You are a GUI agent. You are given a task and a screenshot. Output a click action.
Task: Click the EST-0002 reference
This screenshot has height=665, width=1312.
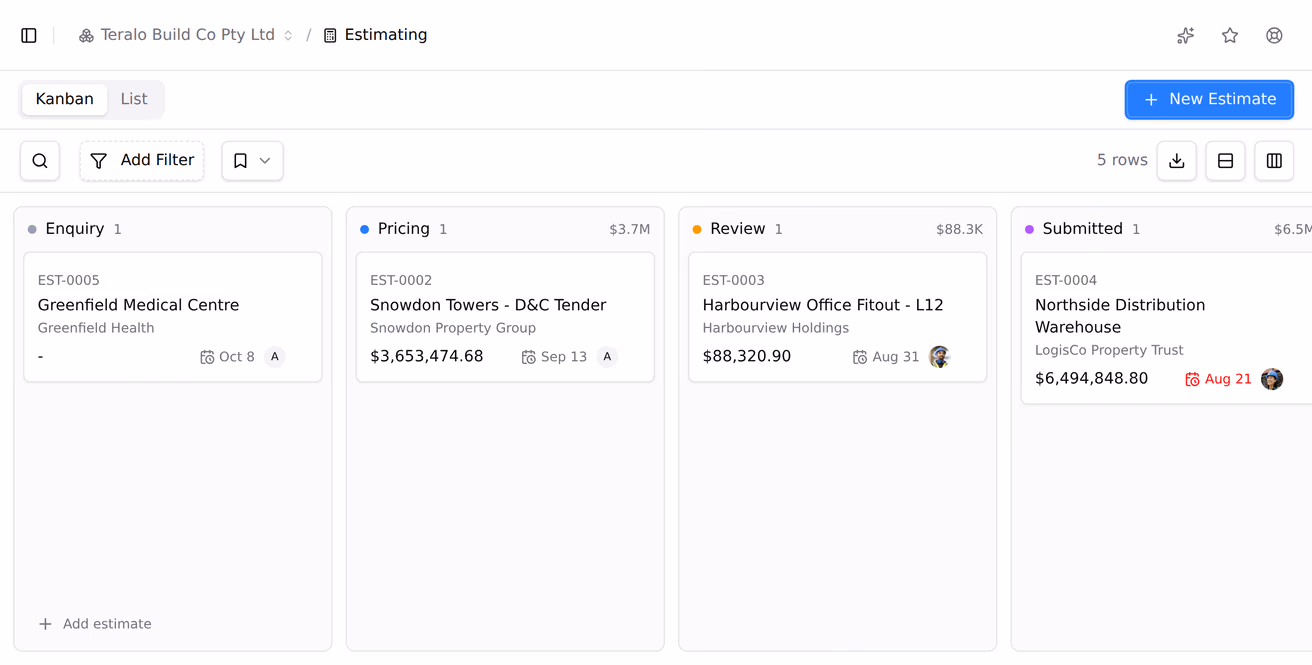point(401,281)
